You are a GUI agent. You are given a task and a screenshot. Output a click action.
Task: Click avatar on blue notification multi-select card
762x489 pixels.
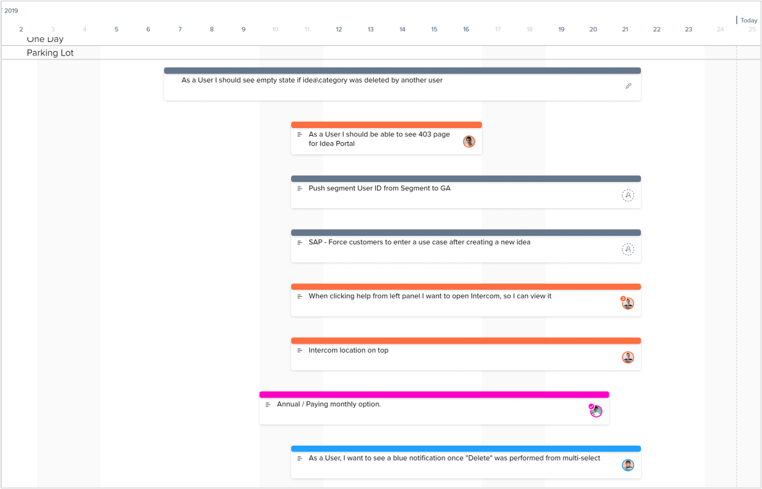pyautogui.click(x=628, y=465)
